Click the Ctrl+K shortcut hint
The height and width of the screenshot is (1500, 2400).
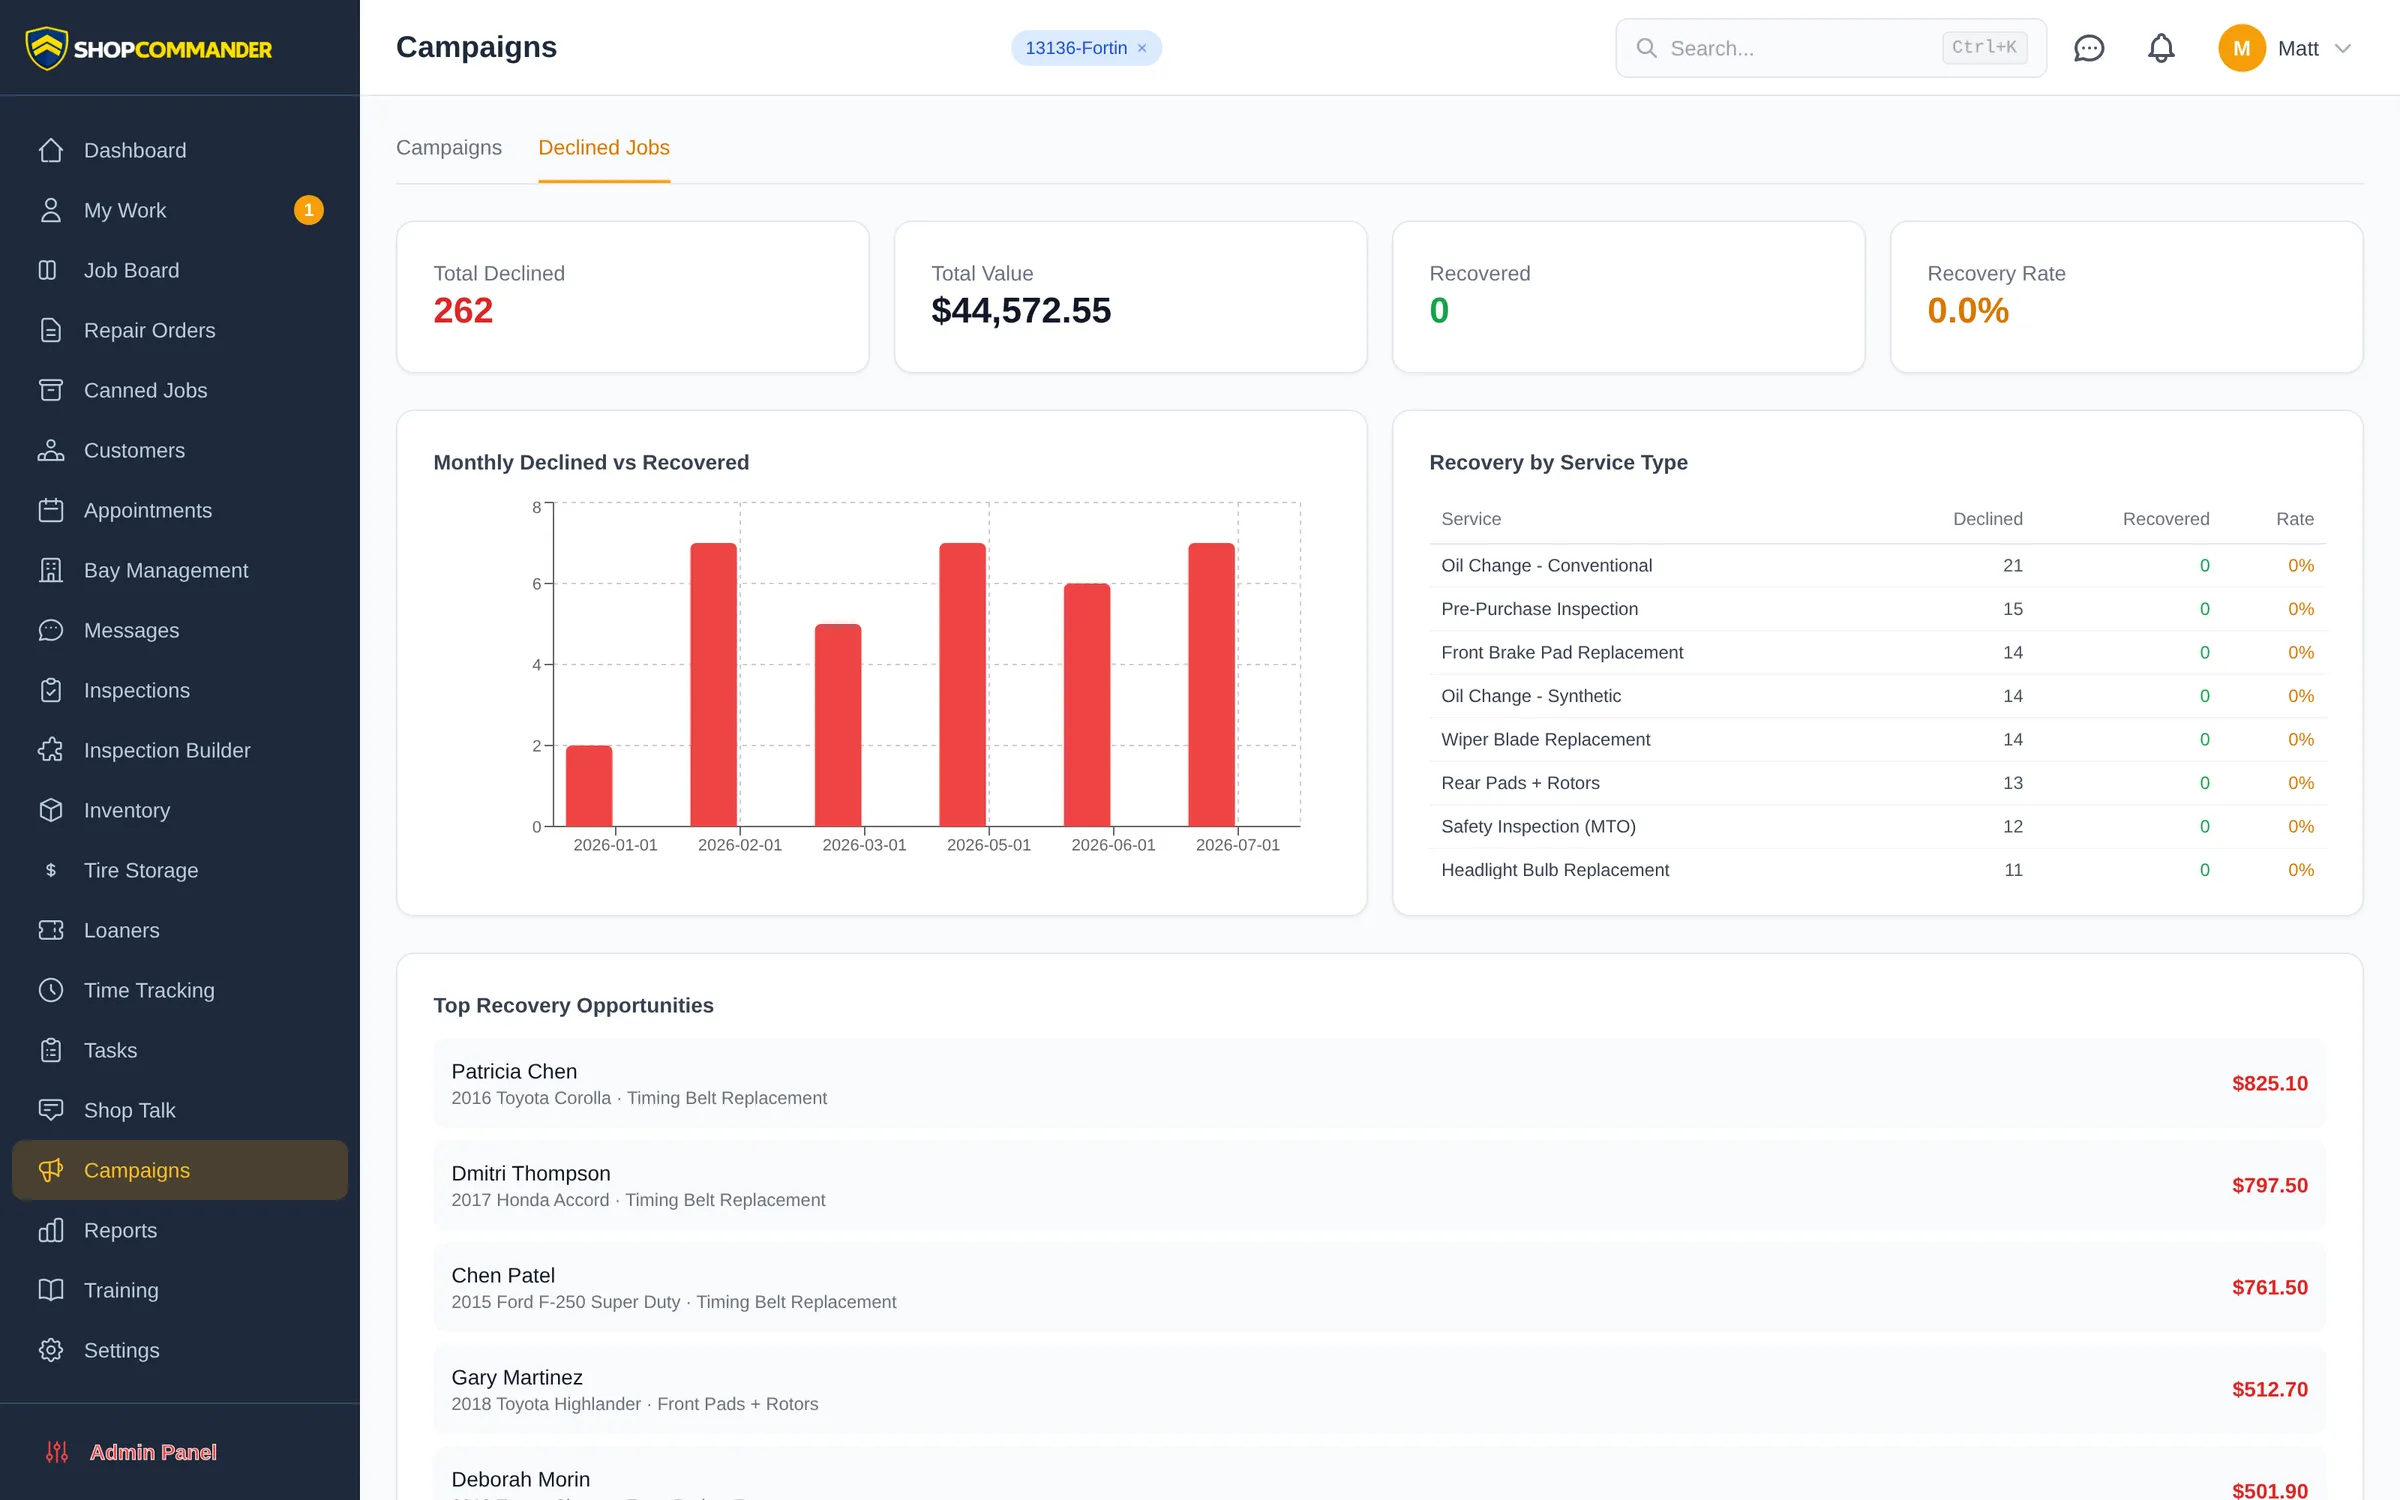coord(1984,47)
